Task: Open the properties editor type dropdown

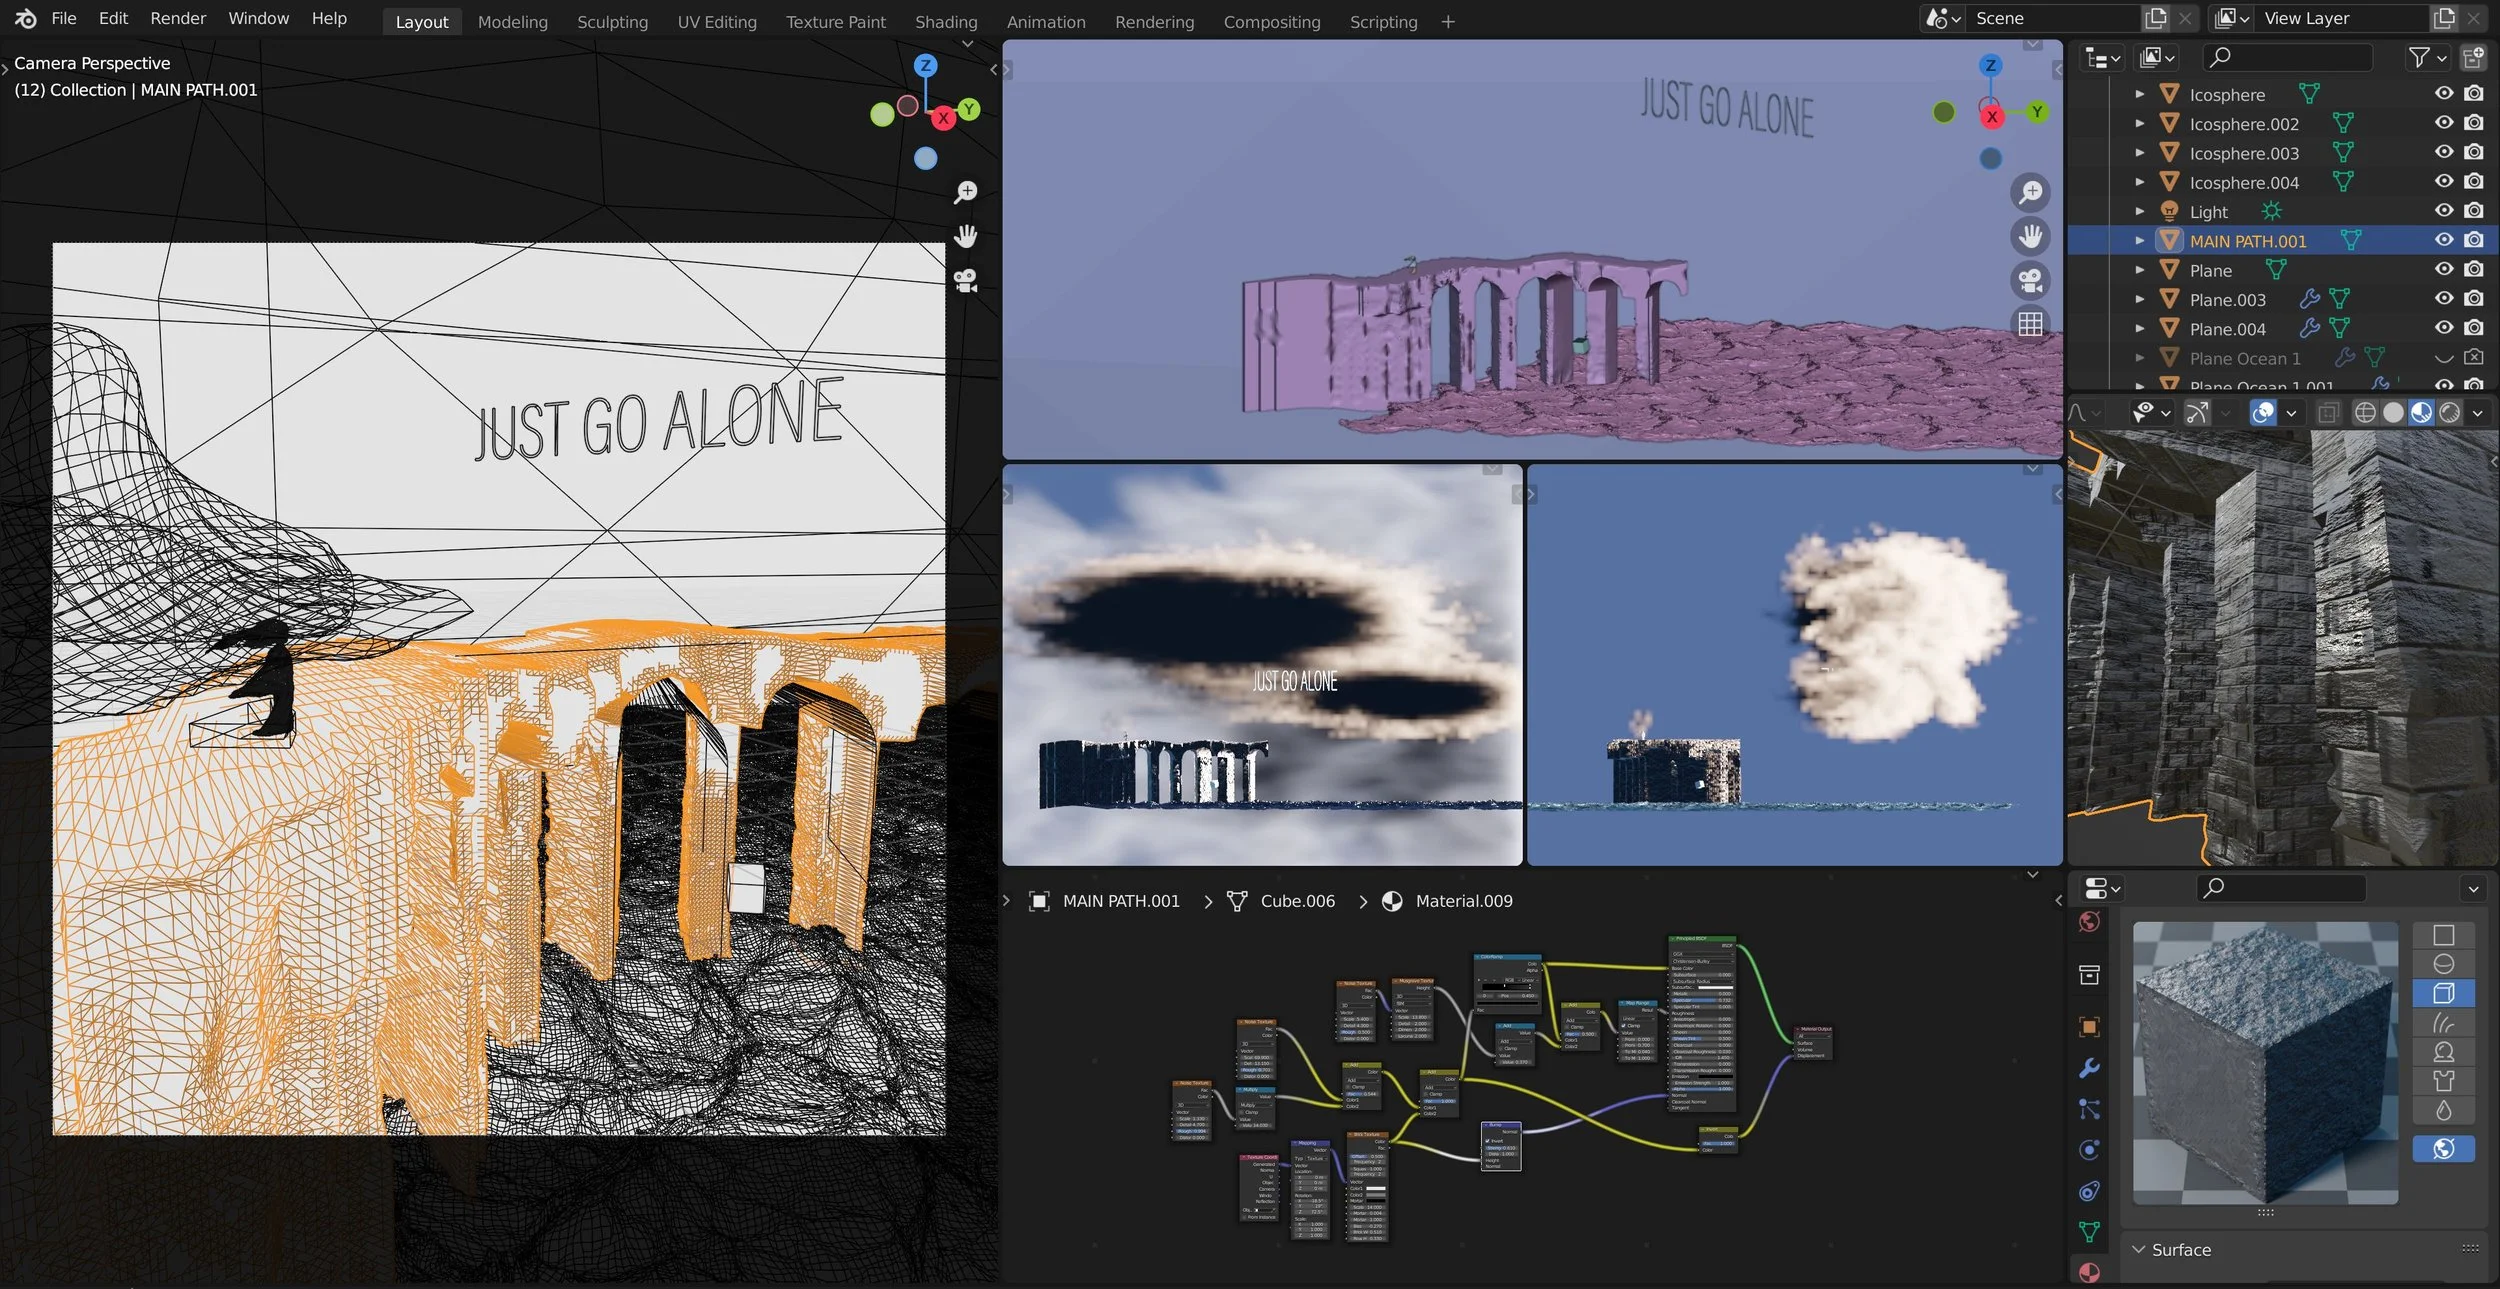Action: [x=2102, y=888]
